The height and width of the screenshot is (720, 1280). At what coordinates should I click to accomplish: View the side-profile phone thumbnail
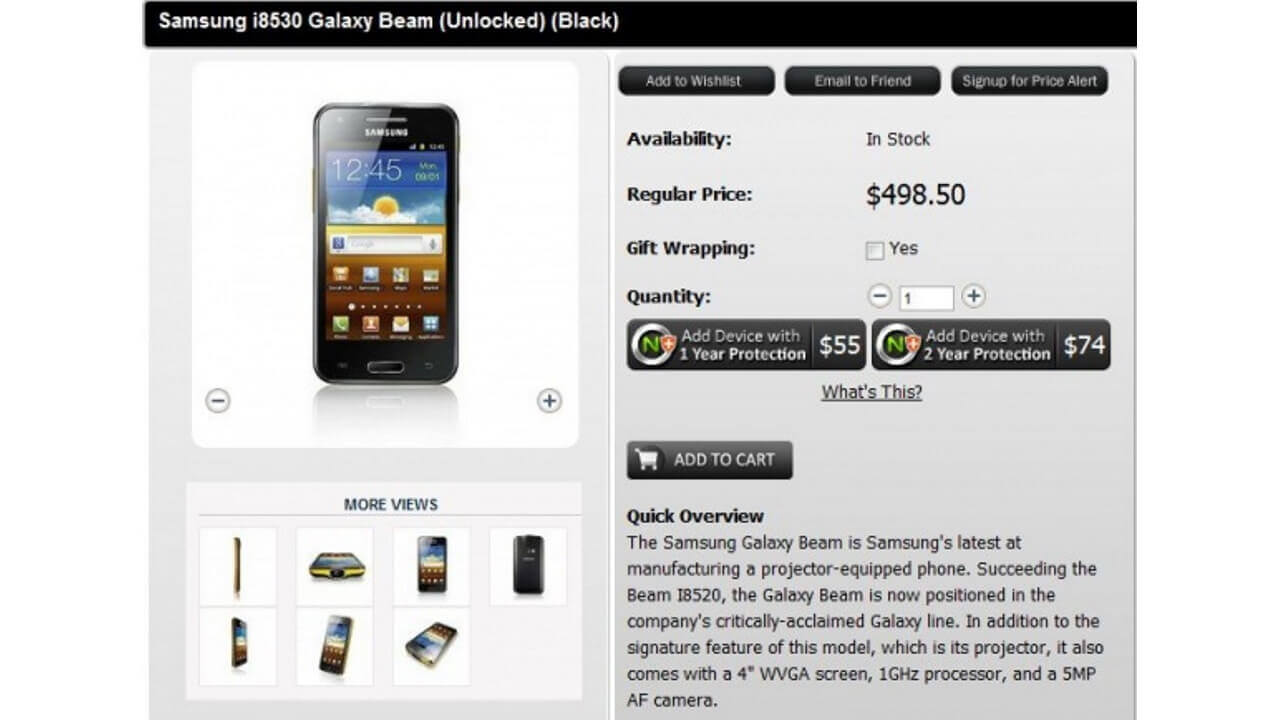coord(238,567)
